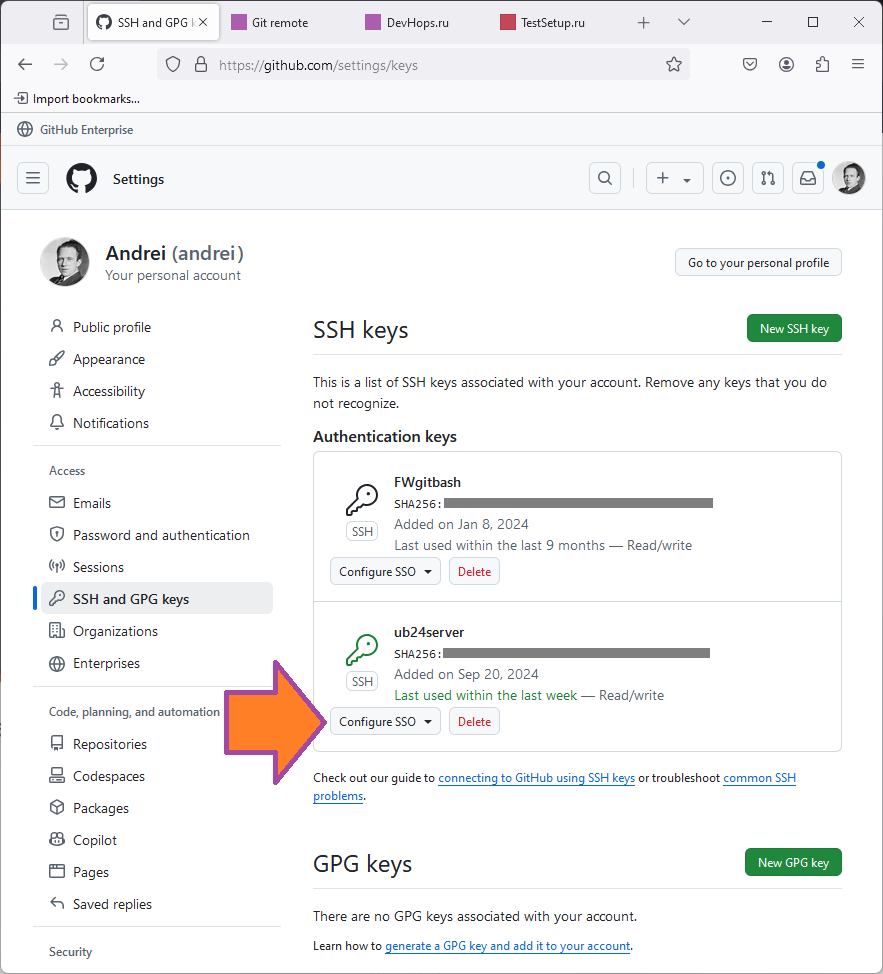Reload the page with the refresh icon
Image resolution: width=883 pixels, height=974 pixels.
click(x=97, y=65)
